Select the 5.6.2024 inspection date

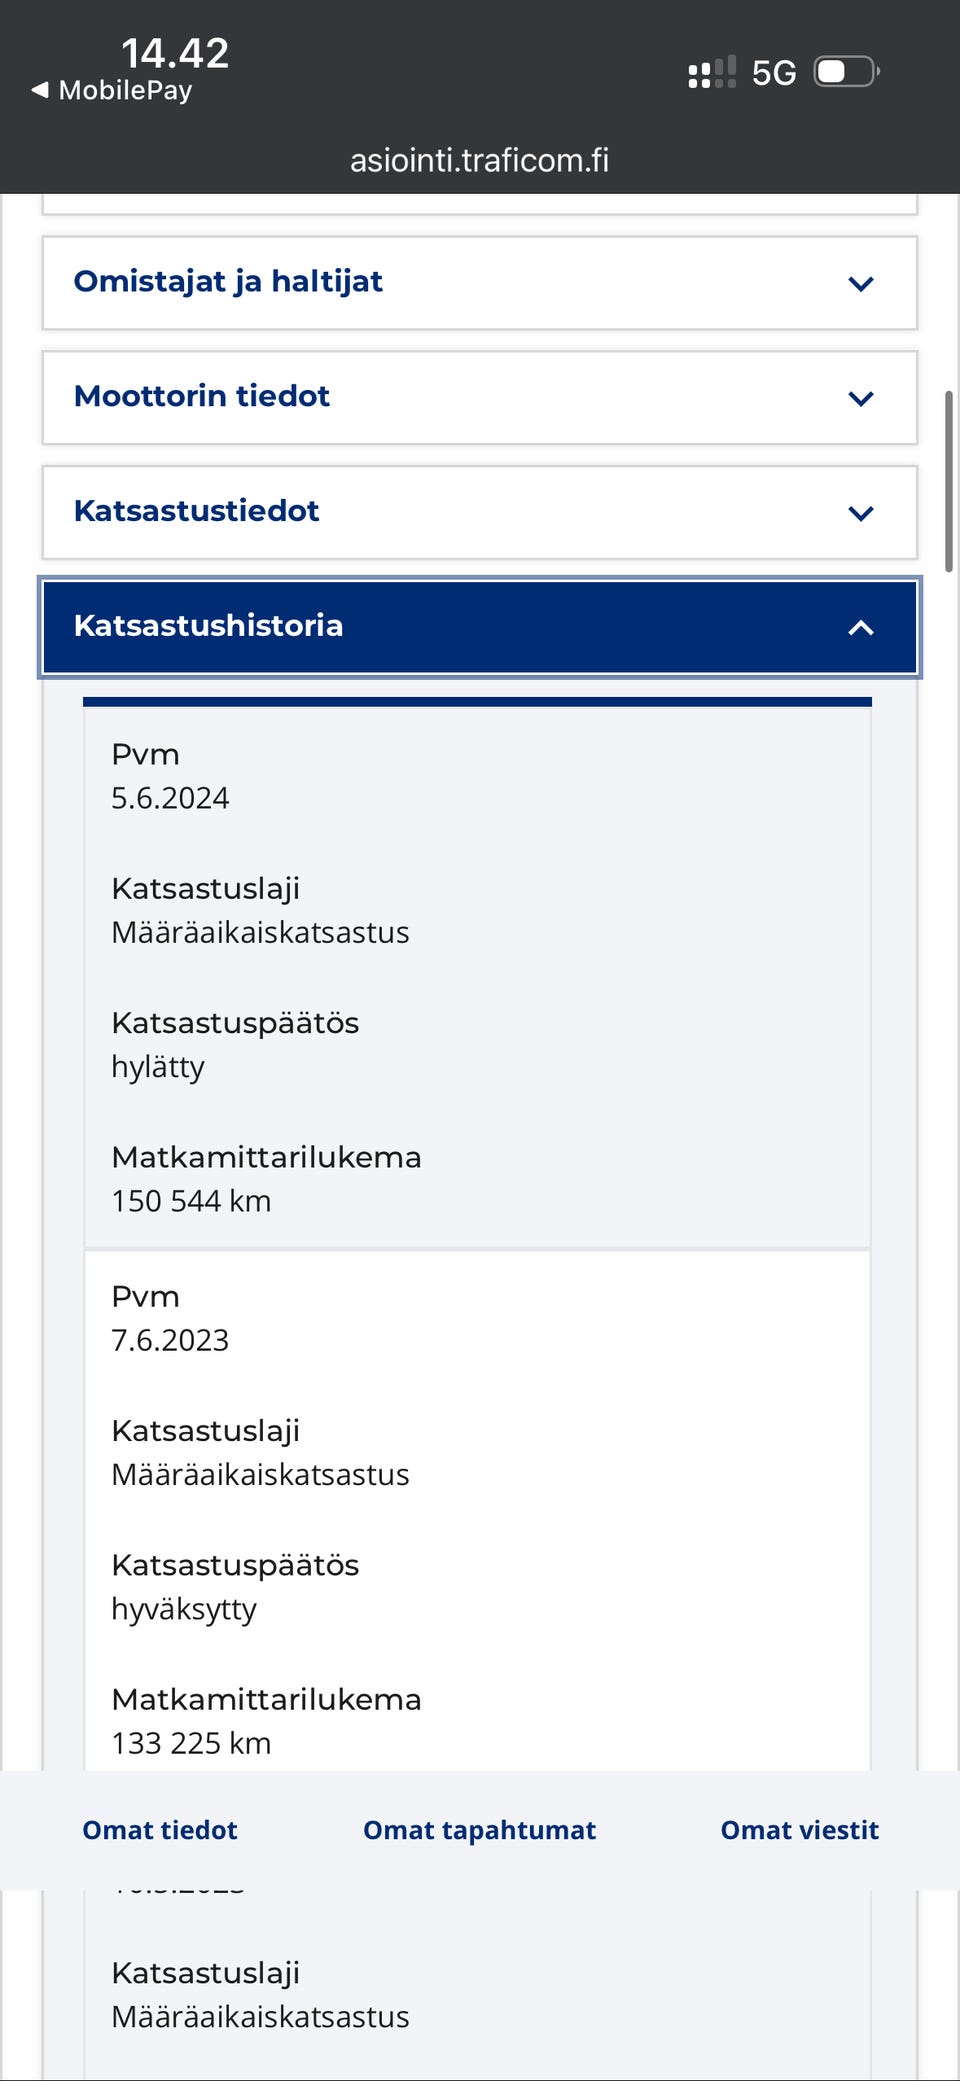click(x=170, y=798)
